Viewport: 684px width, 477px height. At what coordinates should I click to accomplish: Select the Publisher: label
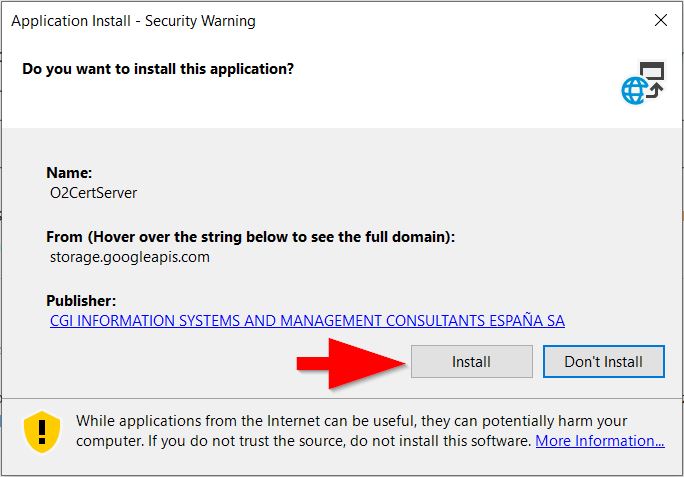point(81,301)
